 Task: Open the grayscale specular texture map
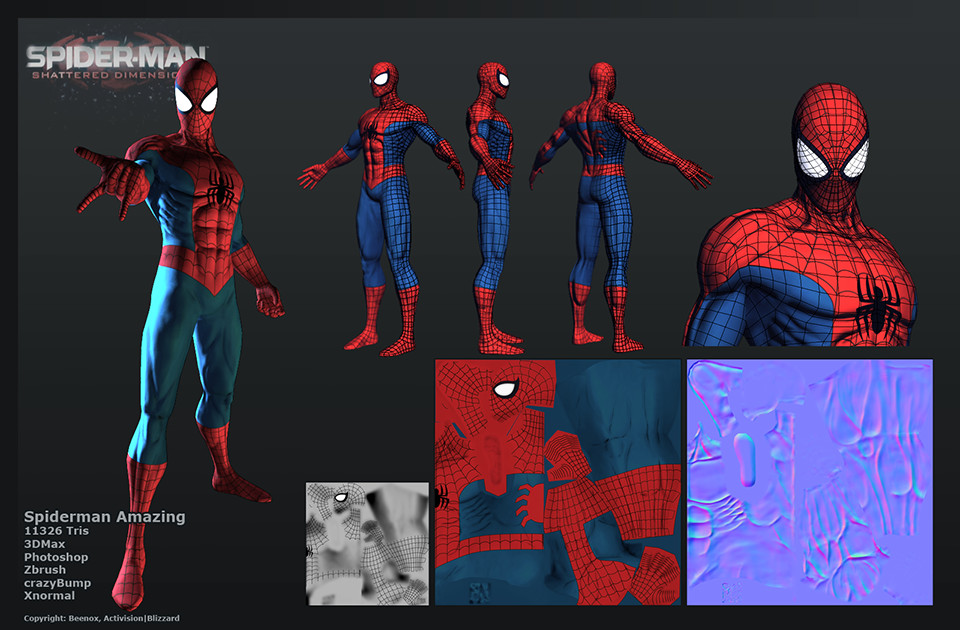coord(367,544)
